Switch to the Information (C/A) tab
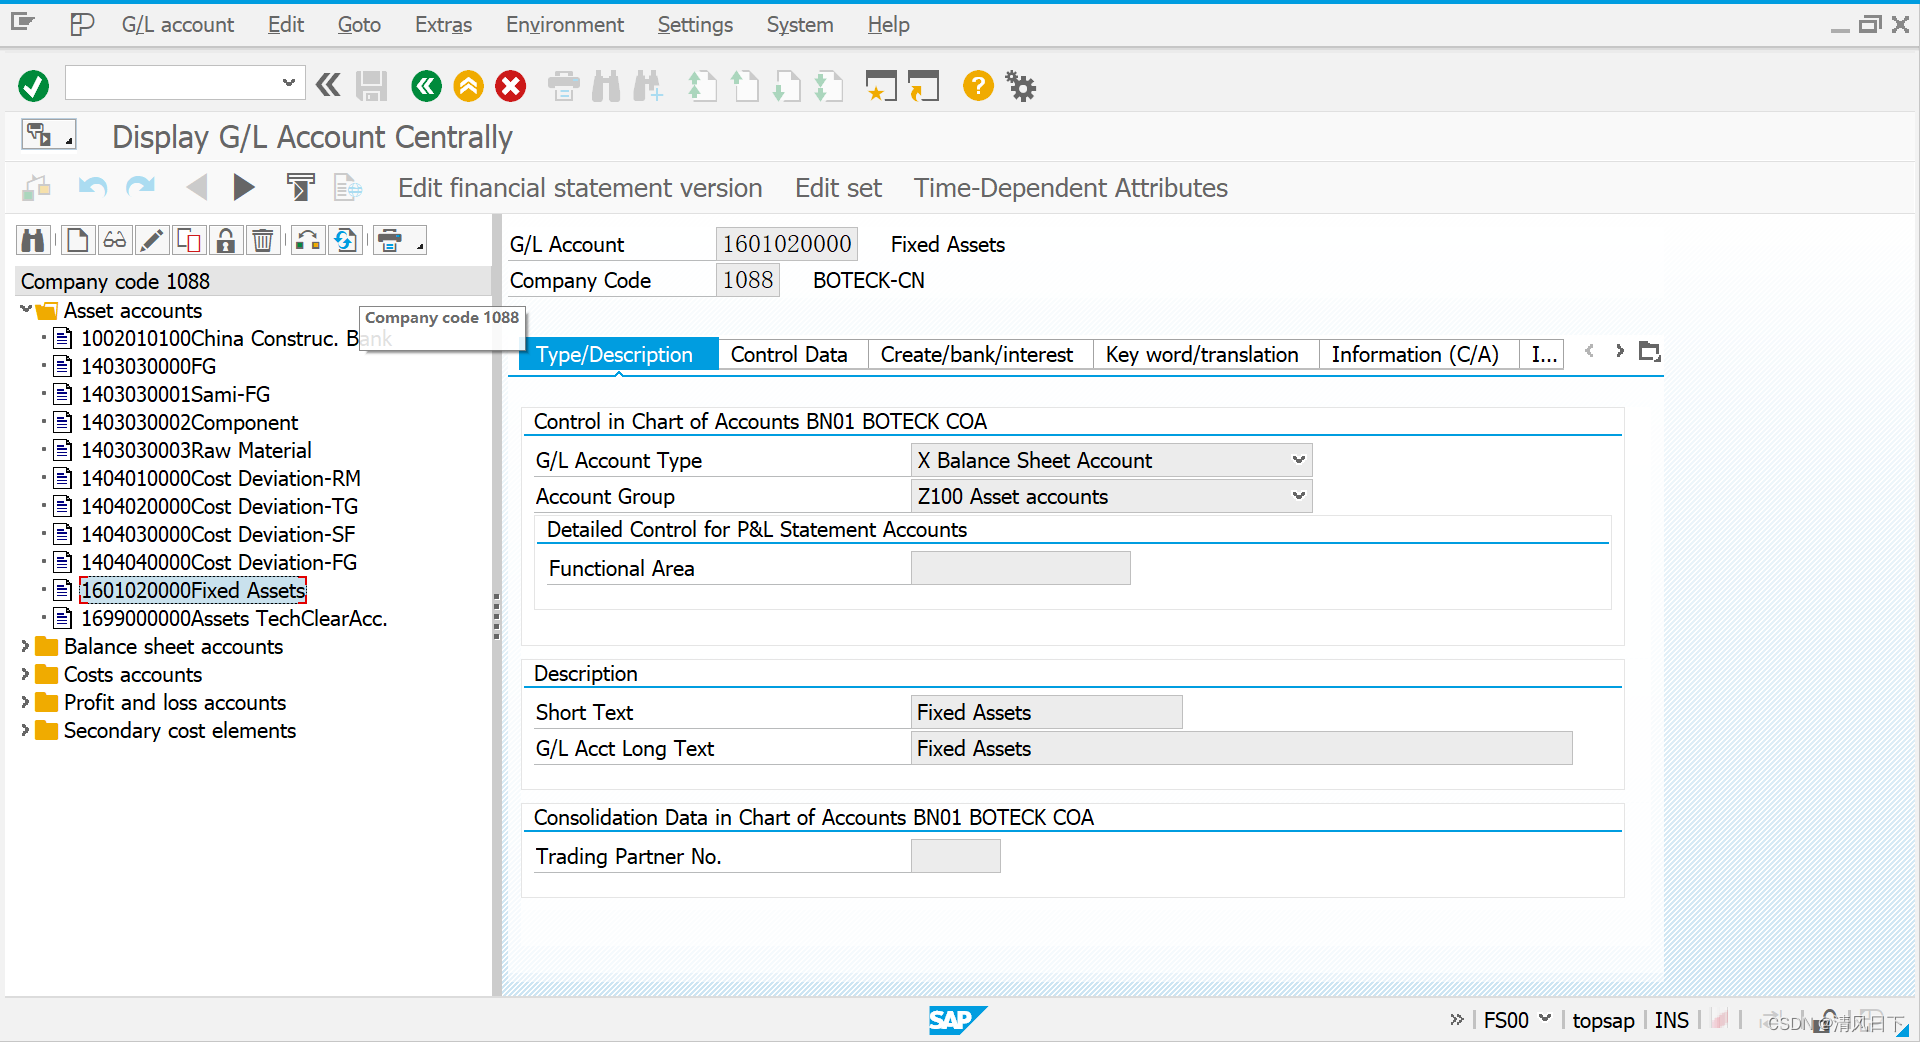 (x=1416, y=355)
